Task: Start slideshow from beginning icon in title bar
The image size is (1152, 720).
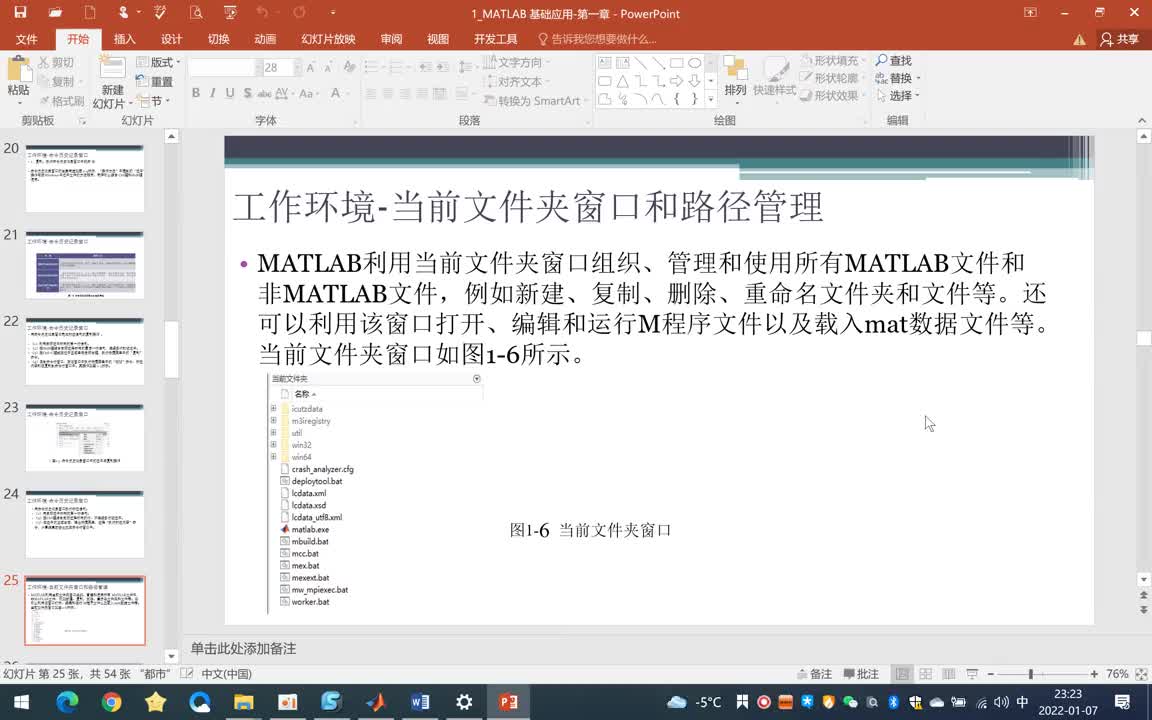Action: pyautogui.click(x=230, y=12)
